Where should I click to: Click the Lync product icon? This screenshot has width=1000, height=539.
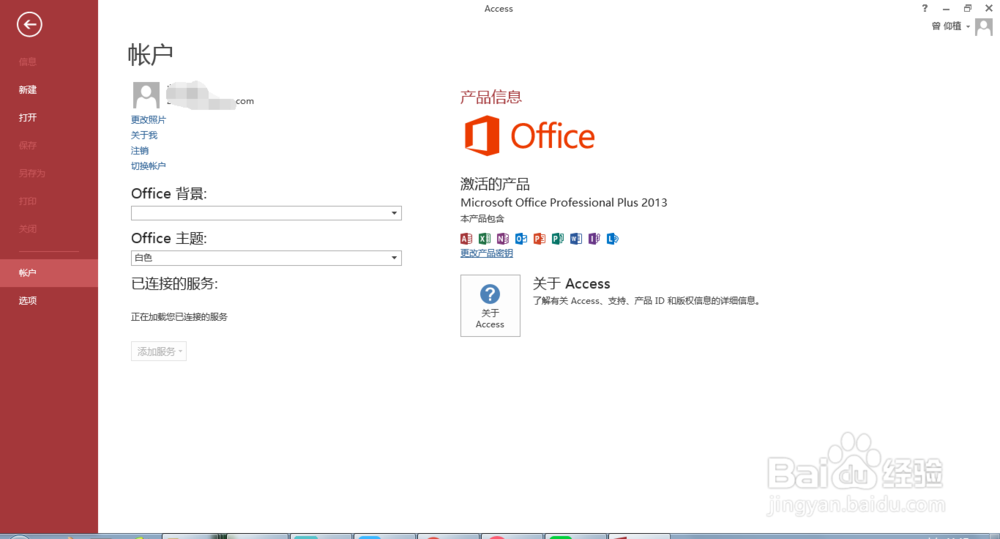click(x=612, y=239)
